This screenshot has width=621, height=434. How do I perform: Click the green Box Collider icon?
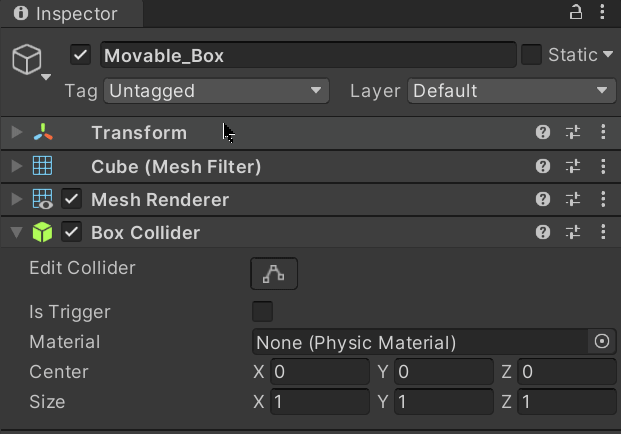click(x=42, y=232)
